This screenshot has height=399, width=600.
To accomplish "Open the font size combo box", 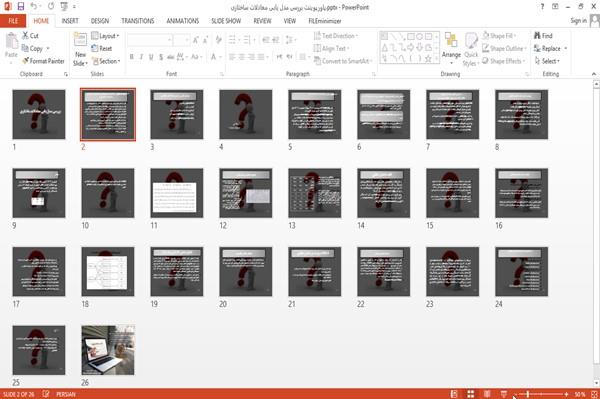I will click(x=181, y=39).
